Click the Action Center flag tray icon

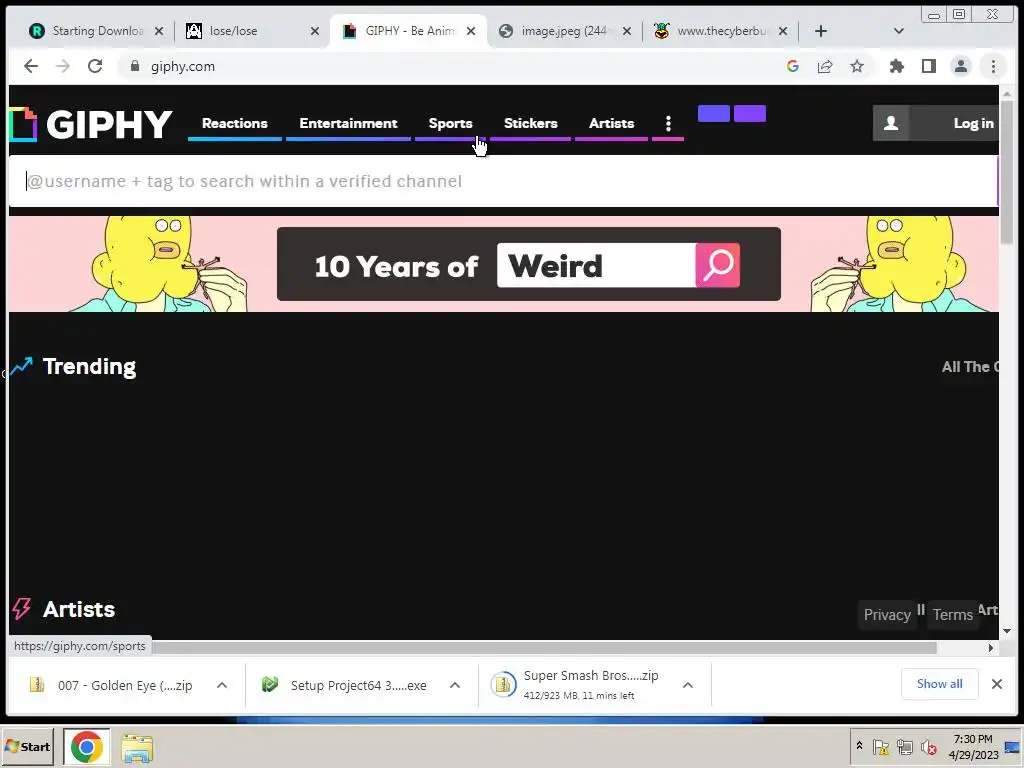(x=881, y=746)
